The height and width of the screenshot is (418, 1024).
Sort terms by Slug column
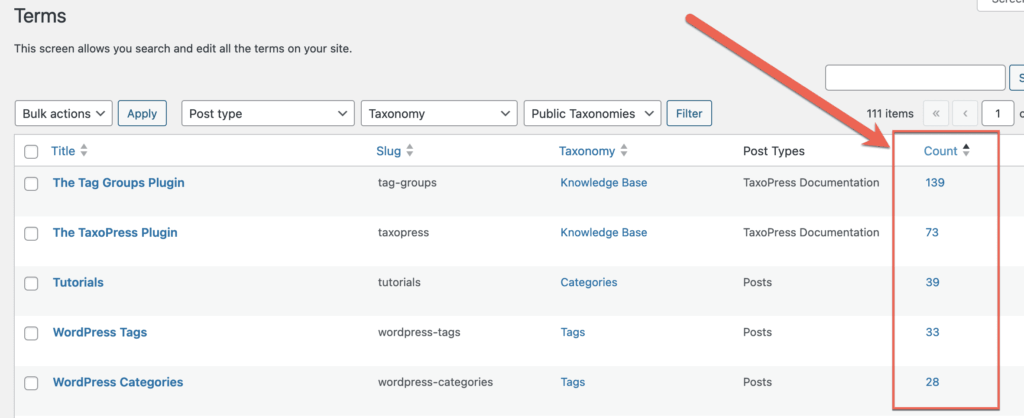(389, 151)
